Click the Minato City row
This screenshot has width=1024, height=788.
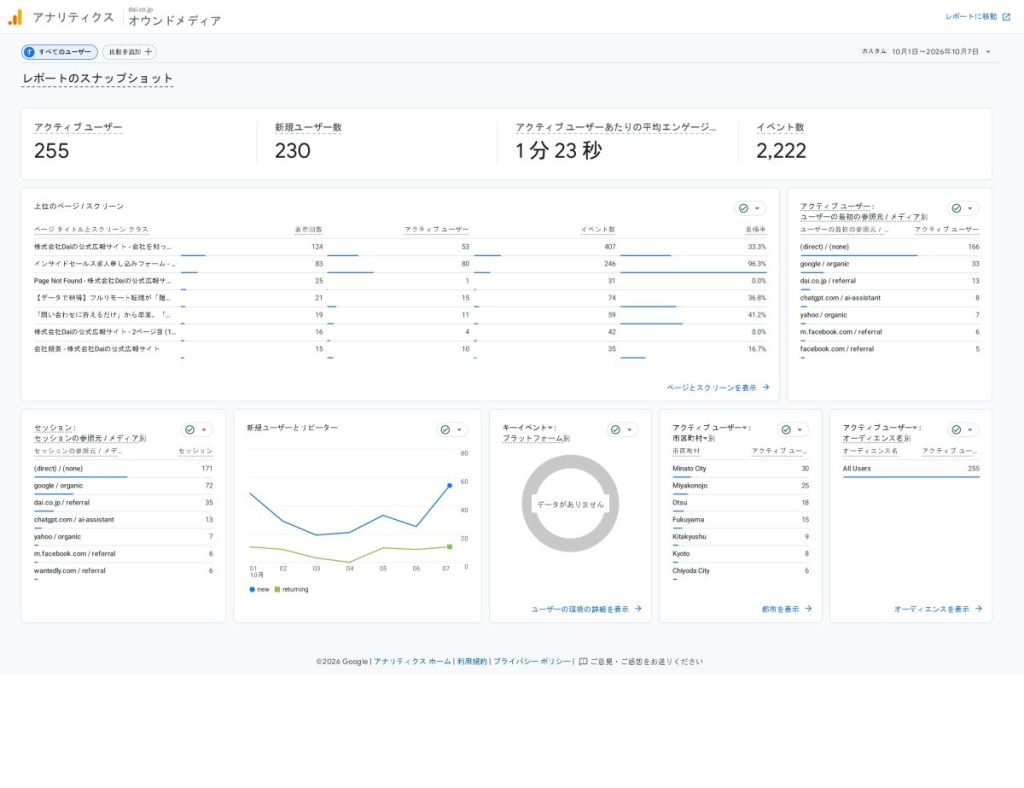(741, 469)
